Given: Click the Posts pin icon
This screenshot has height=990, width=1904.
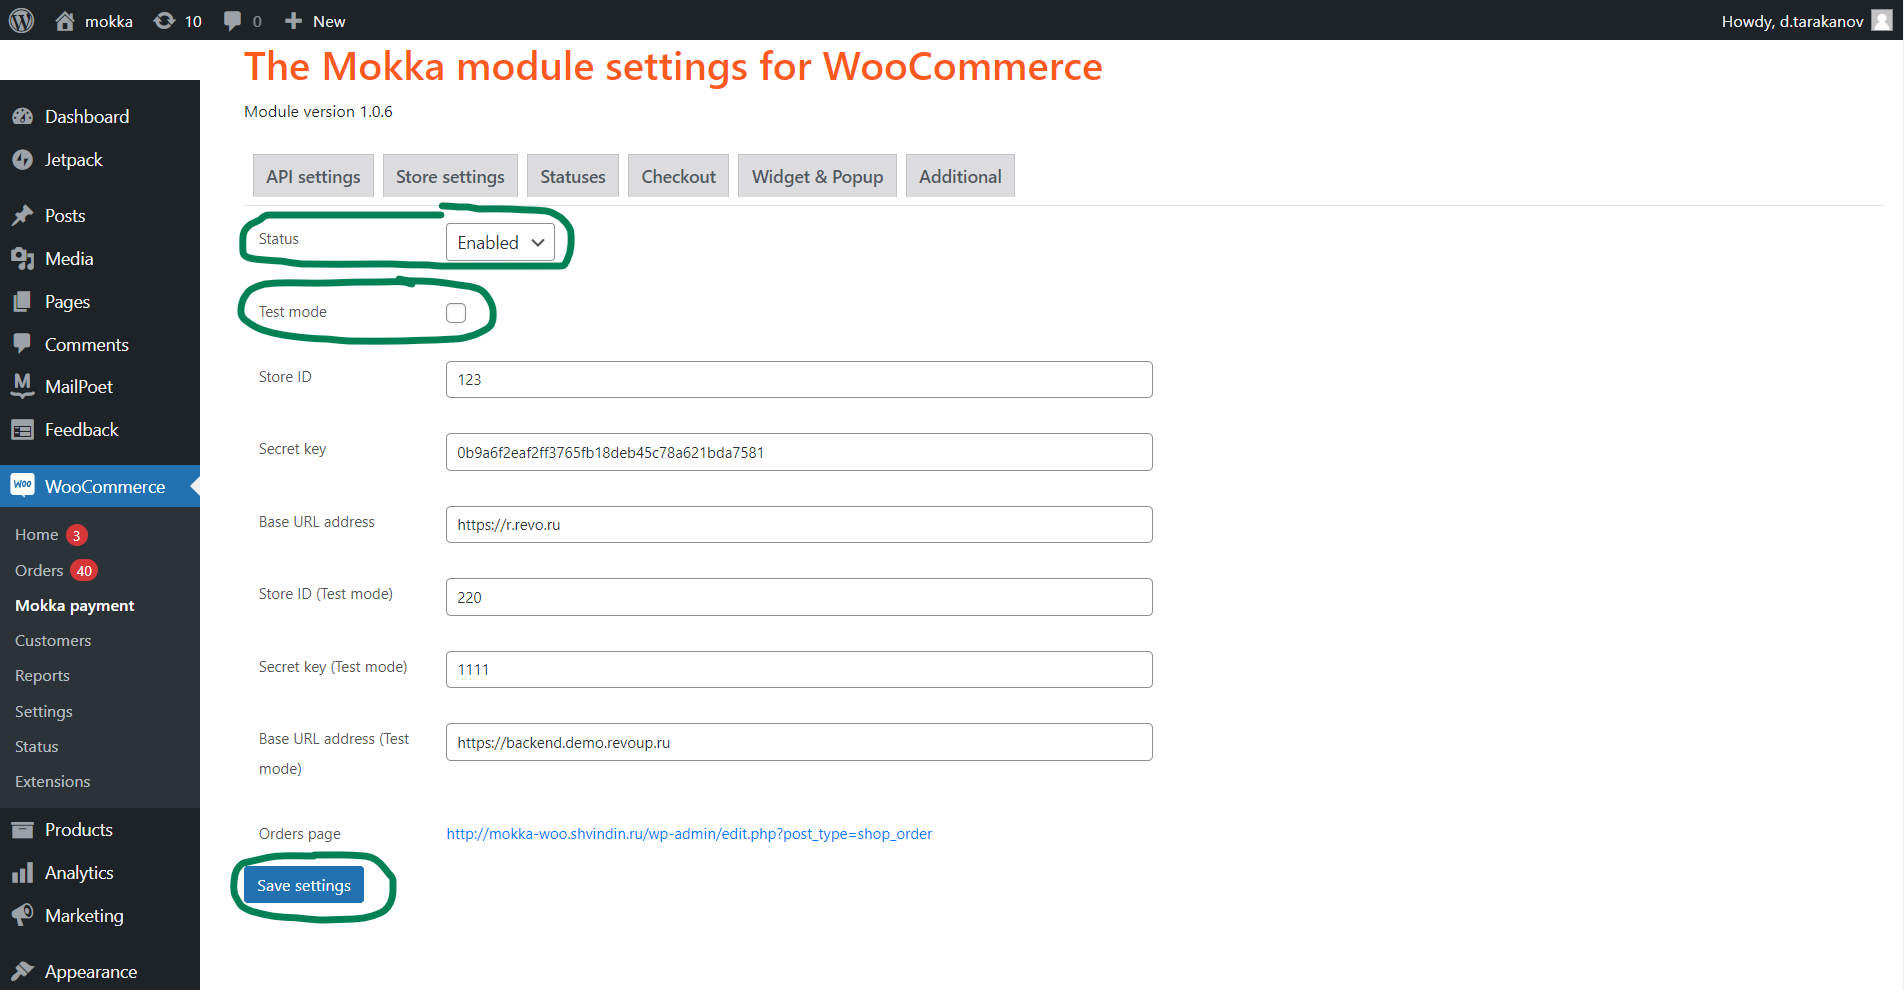Looking at the screenshot, I should 23,215.
